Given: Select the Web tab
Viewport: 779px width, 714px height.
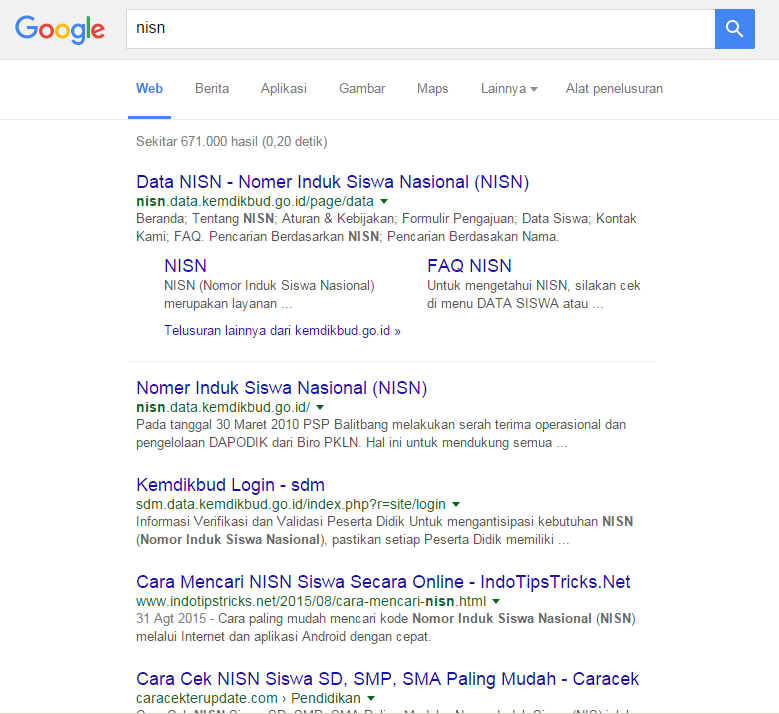Looking at the screenshot, I should pyautogui.click(x=150, y=88).
